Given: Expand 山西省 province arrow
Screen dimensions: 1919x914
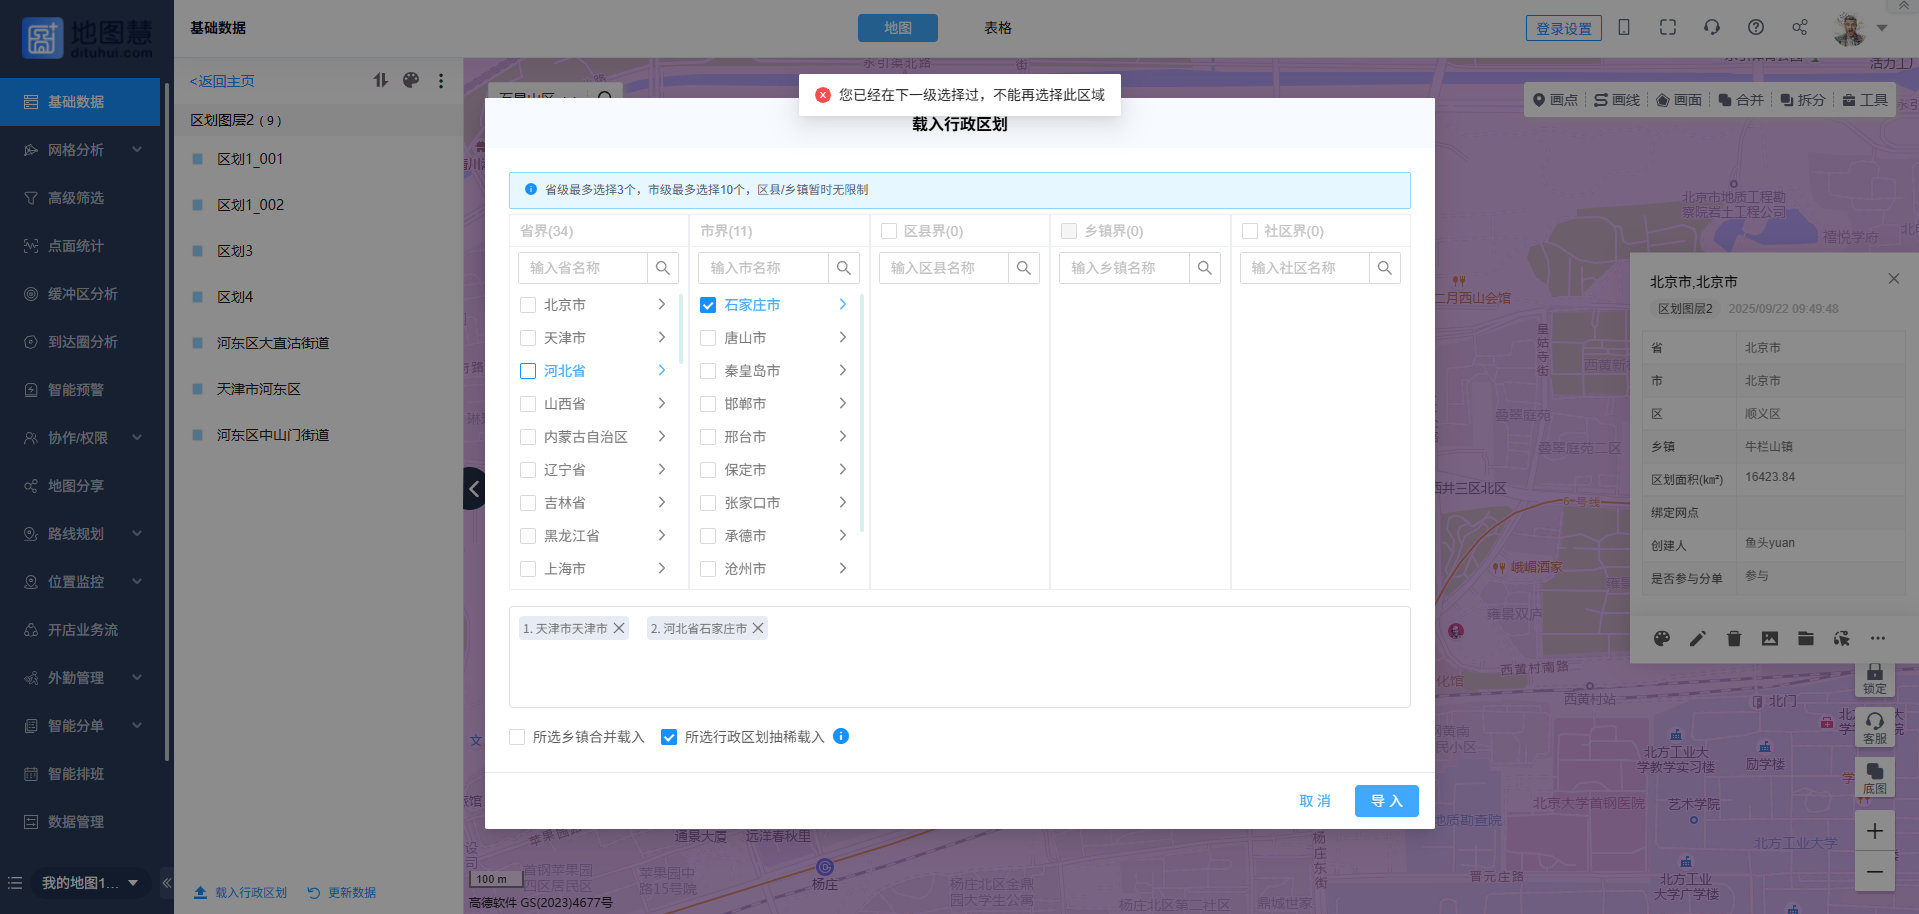Looking at the screenshot, I should [661, 403].
